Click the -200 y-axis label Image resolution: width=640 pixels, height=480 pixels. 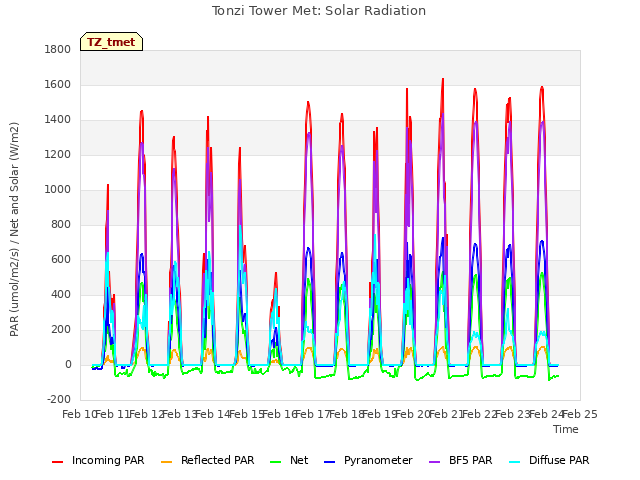point(59,400)
